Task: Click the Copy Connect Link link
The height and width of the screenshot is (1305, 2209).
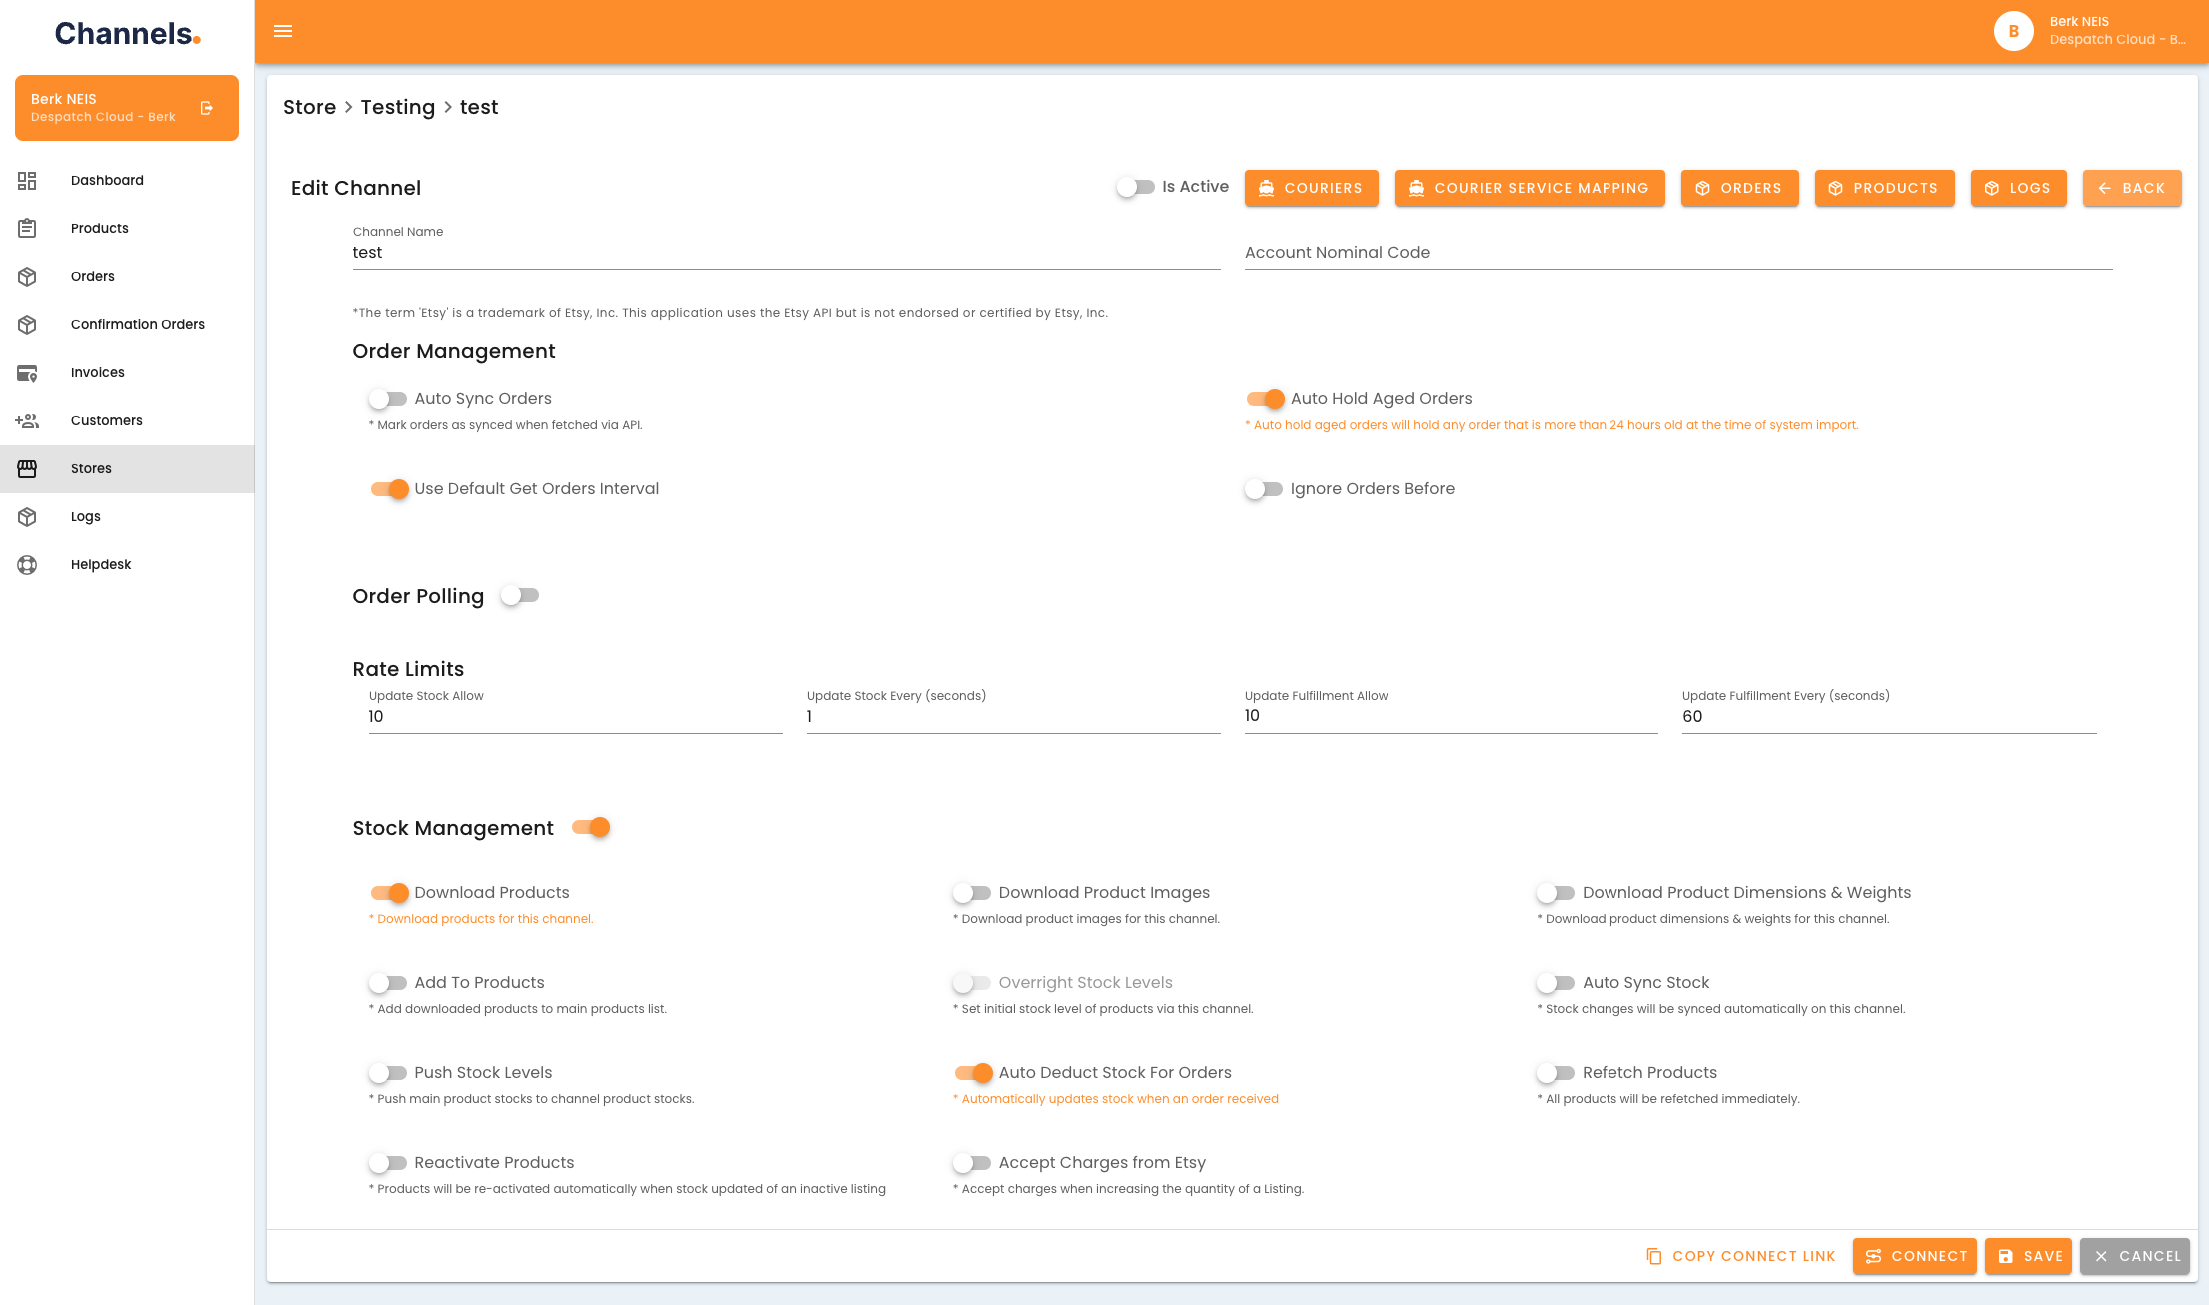Action: click(1741, 1256)
